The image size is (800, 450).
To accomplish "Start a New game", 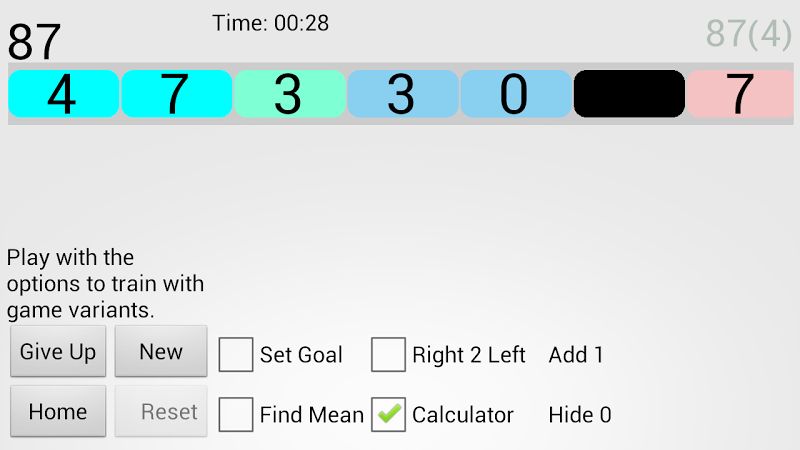I will pyautogui.click(x=161, y=352).
